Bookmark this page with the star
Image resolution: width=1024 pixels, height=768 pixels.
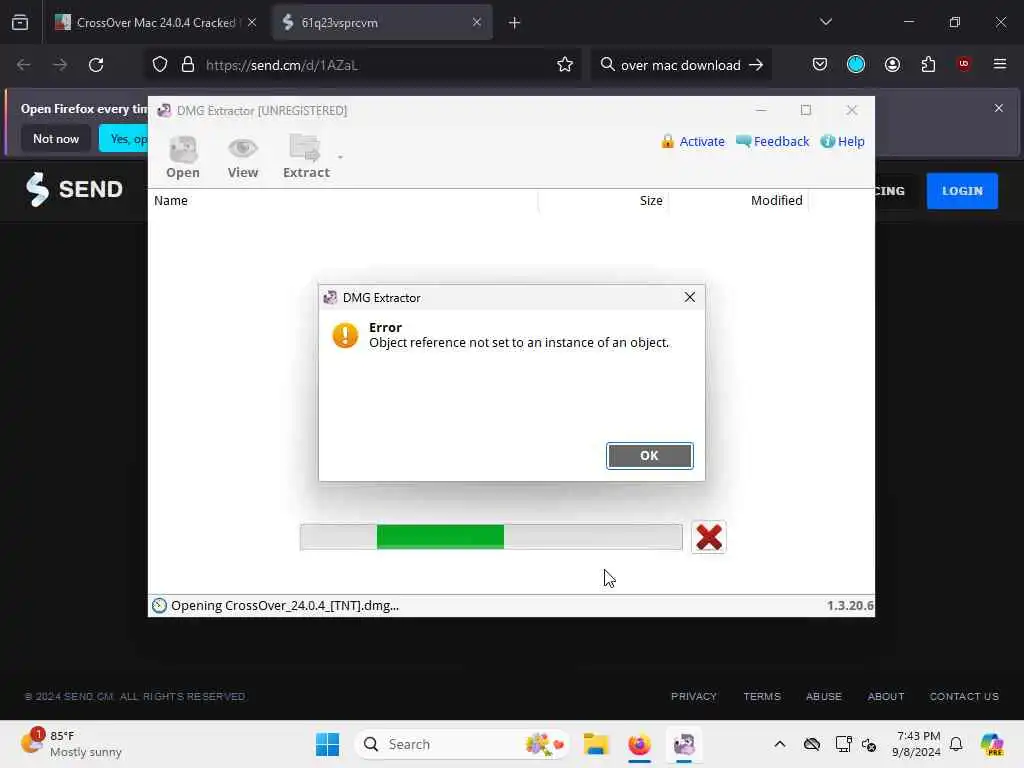point(565,65)
